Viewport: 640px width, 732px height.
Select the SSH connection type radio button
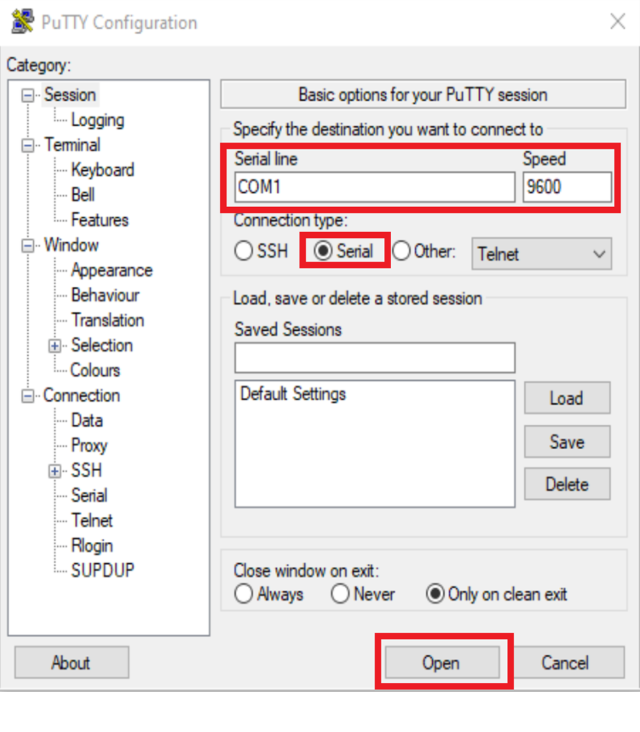pyautogui.click(x=244, y=252)
